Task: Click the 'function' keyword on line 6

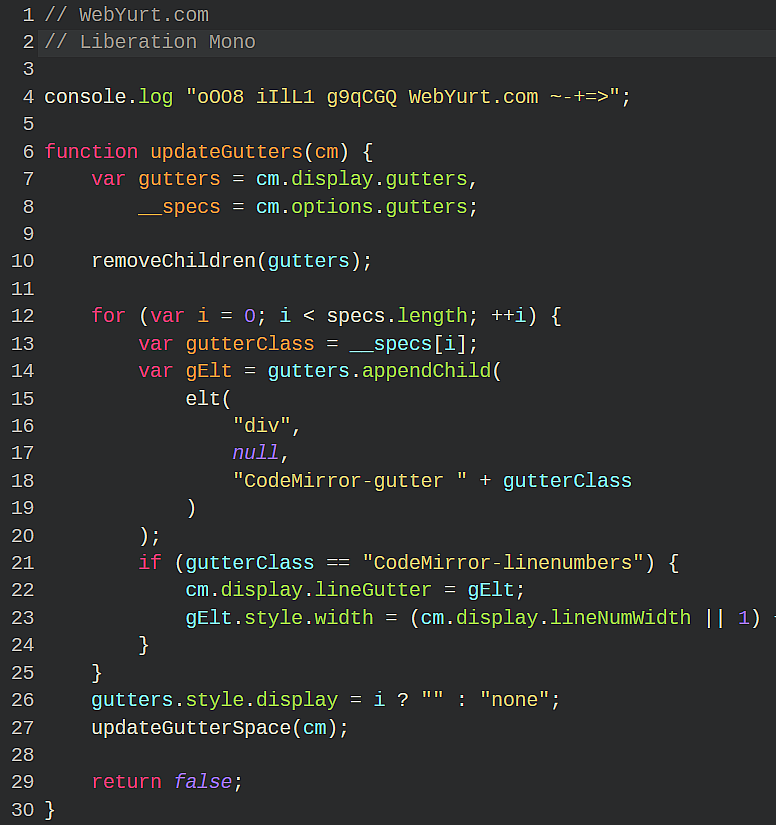Action: (91, 152)
